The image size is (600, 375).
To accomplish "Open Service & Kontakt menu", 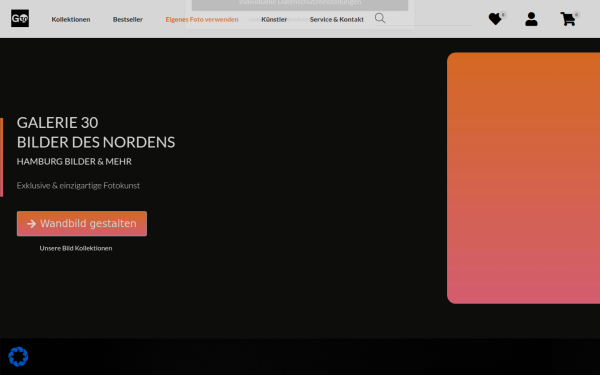I will (x=337, y=19).
